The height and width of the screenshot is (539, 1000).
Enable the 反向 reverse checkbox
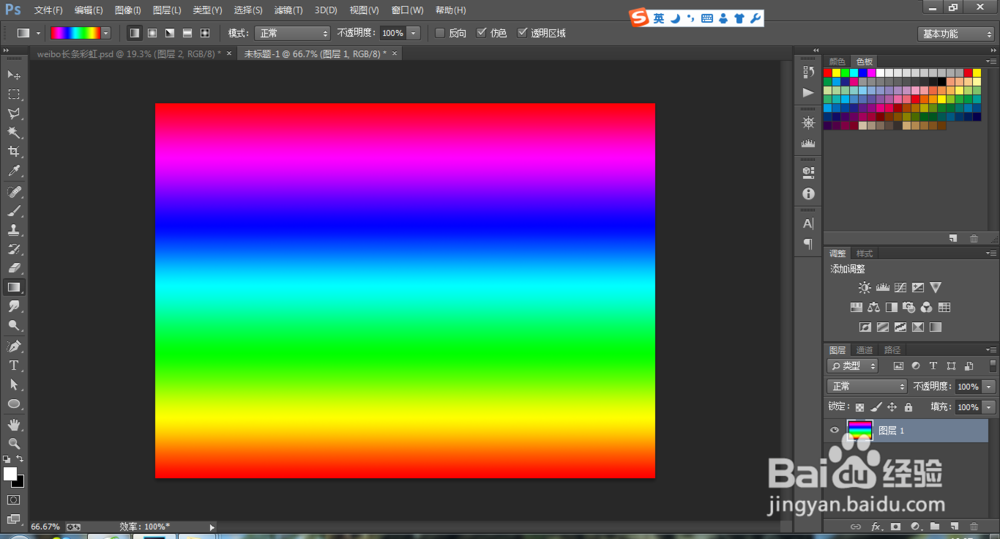(440, 33)
